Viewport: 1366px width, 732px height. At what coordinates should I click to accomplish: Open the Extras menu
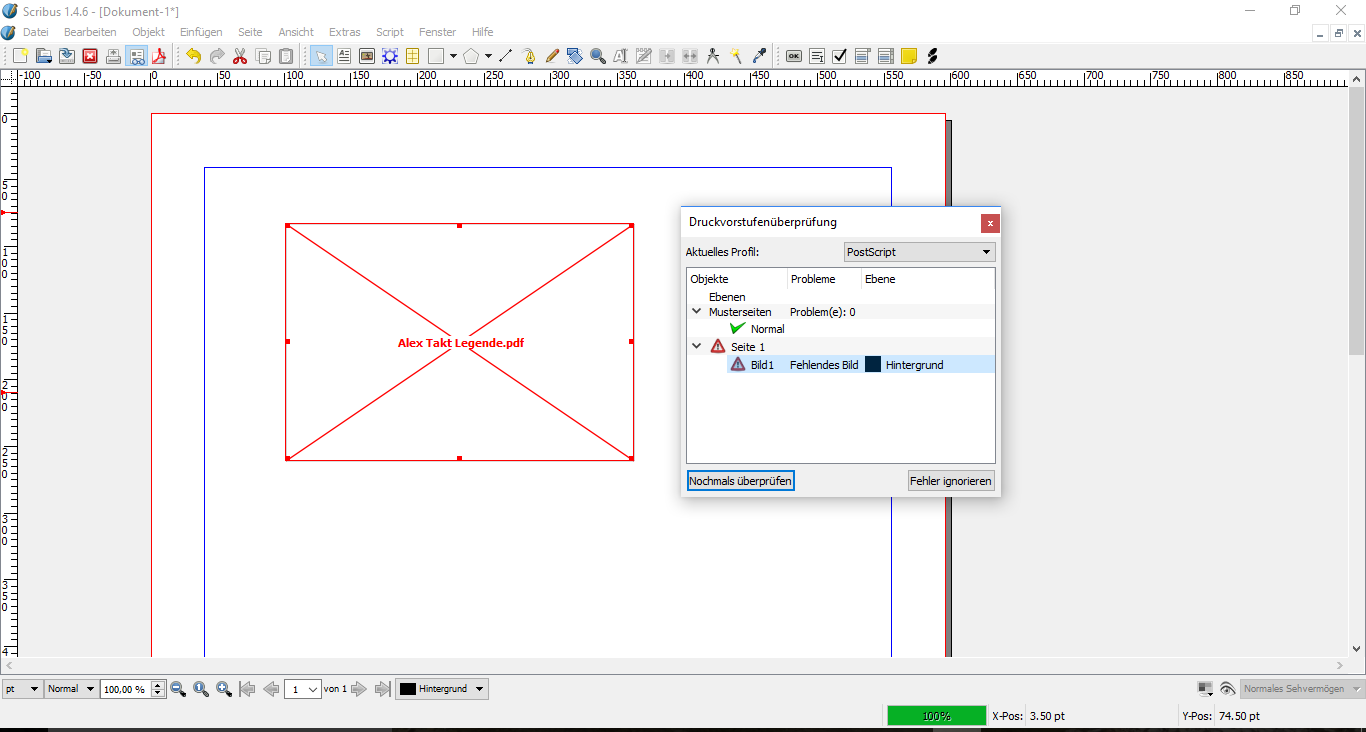coord(345,32)
